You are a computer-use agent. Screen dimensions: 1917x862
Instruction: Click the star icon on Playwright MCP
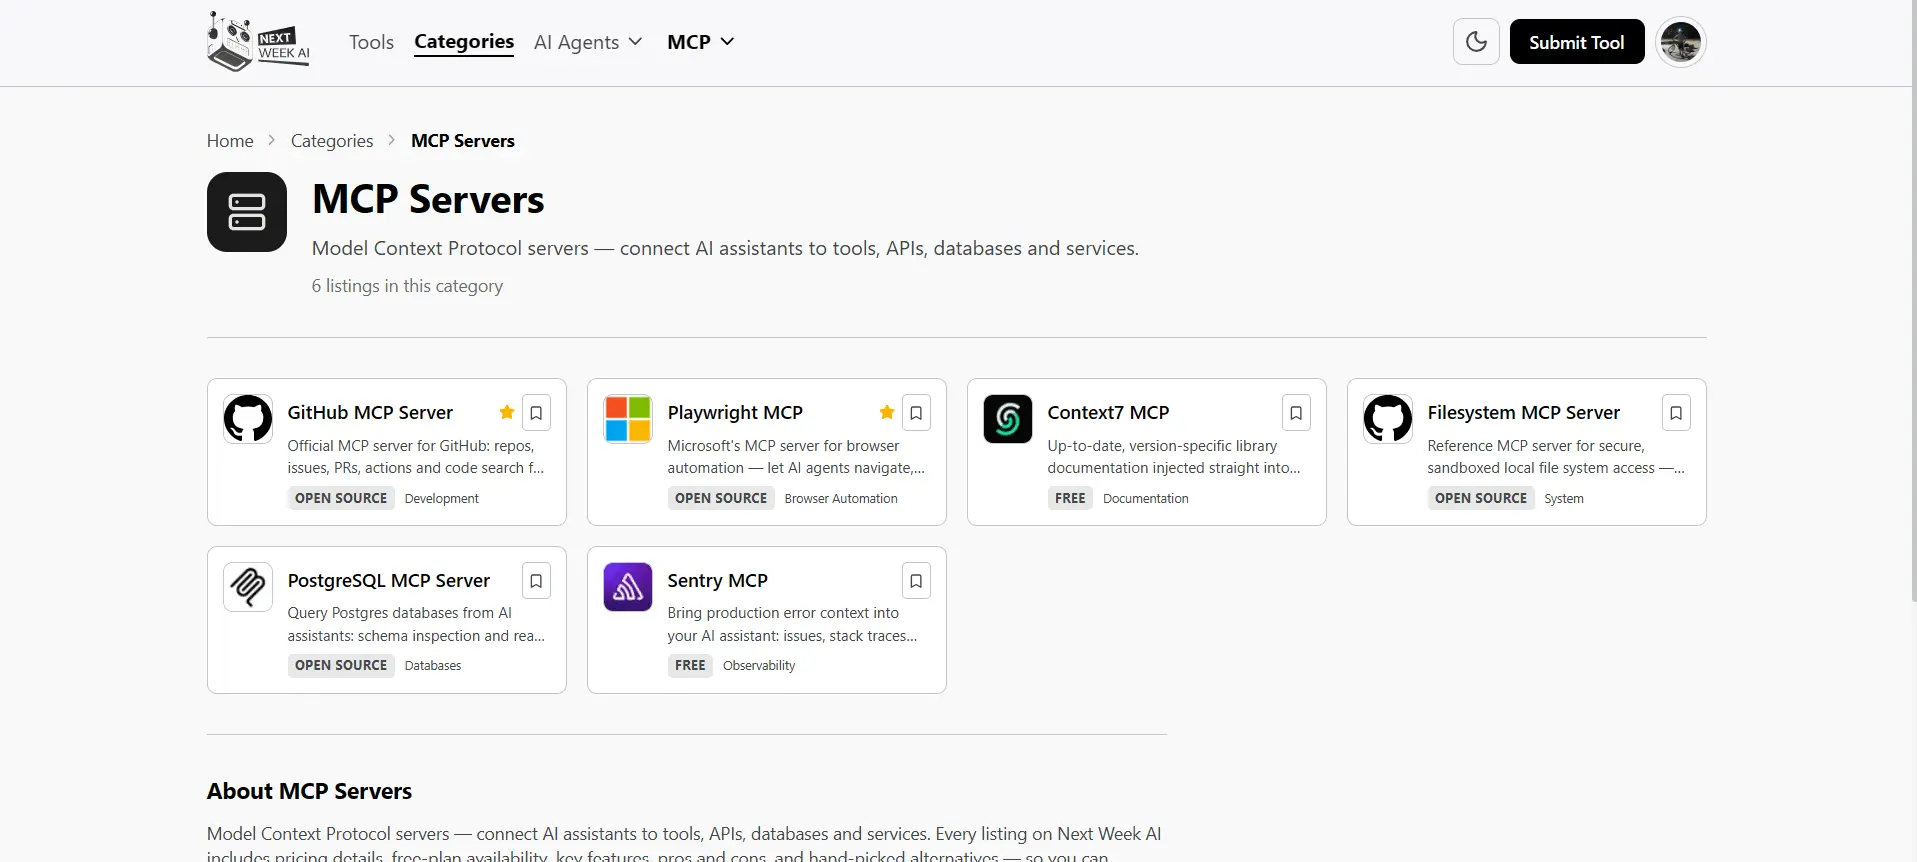coord(887,412)
